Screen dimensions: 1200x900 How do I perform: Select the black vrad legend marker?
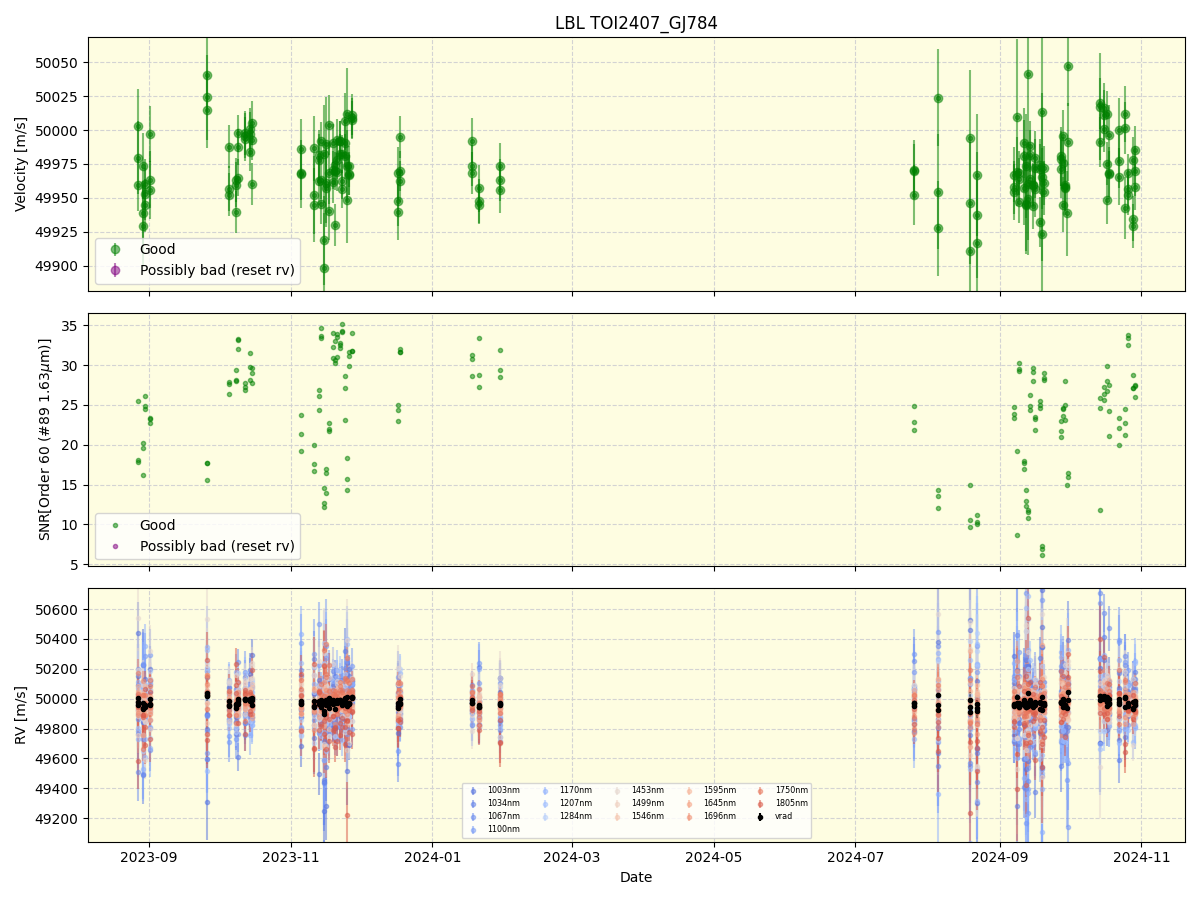(x=760, y=816)
